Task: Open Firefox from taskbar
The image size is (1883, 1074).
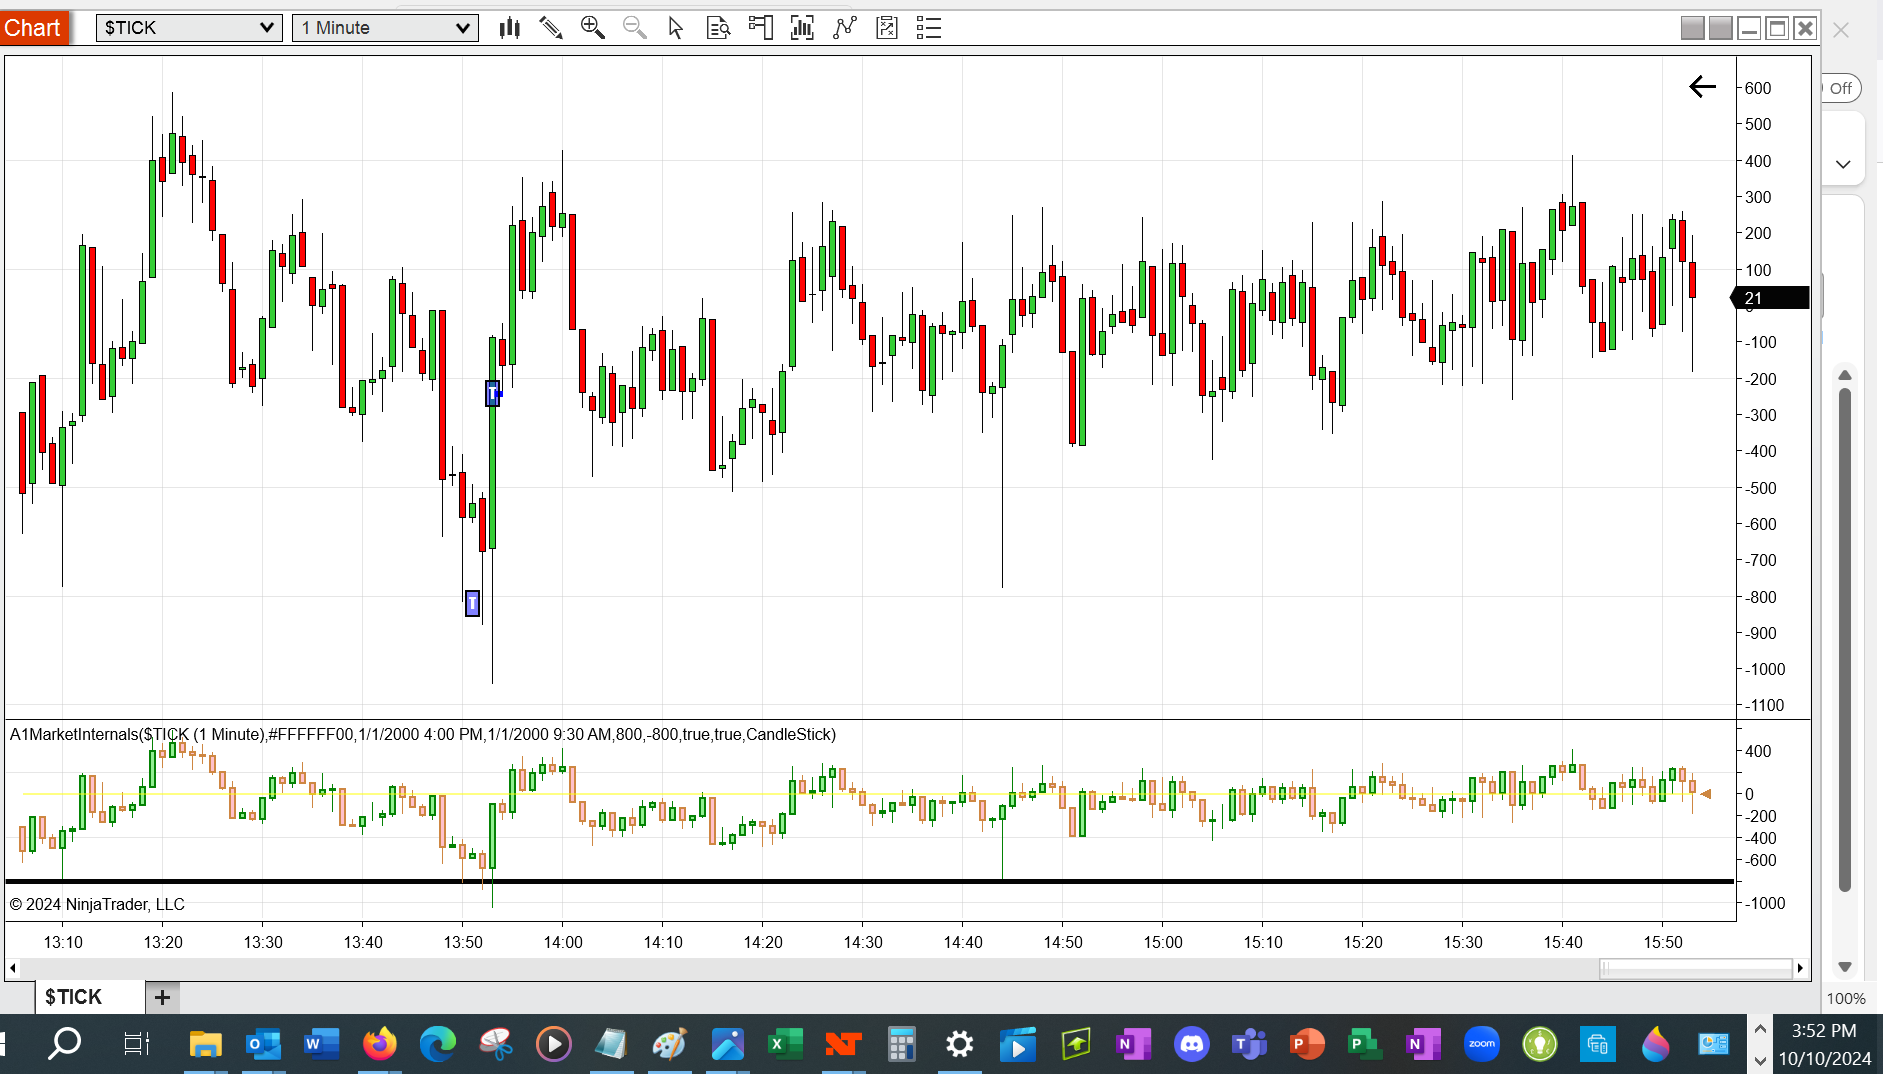Action: click(379, 1045)
